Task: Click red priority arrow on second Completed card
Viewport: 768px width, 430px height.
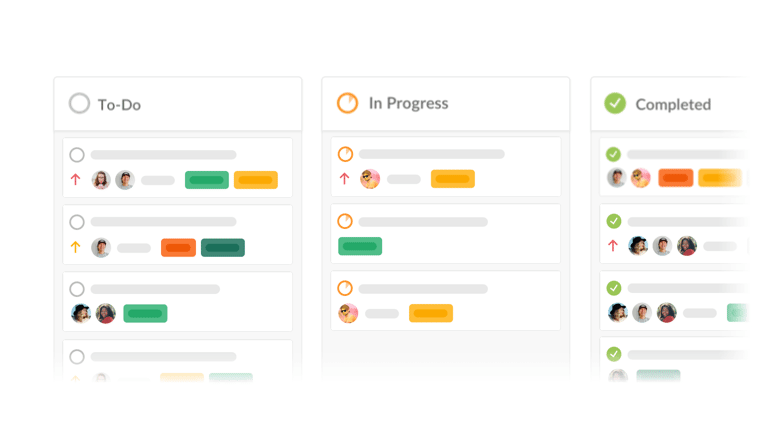Action: click(x=613, y=246)
